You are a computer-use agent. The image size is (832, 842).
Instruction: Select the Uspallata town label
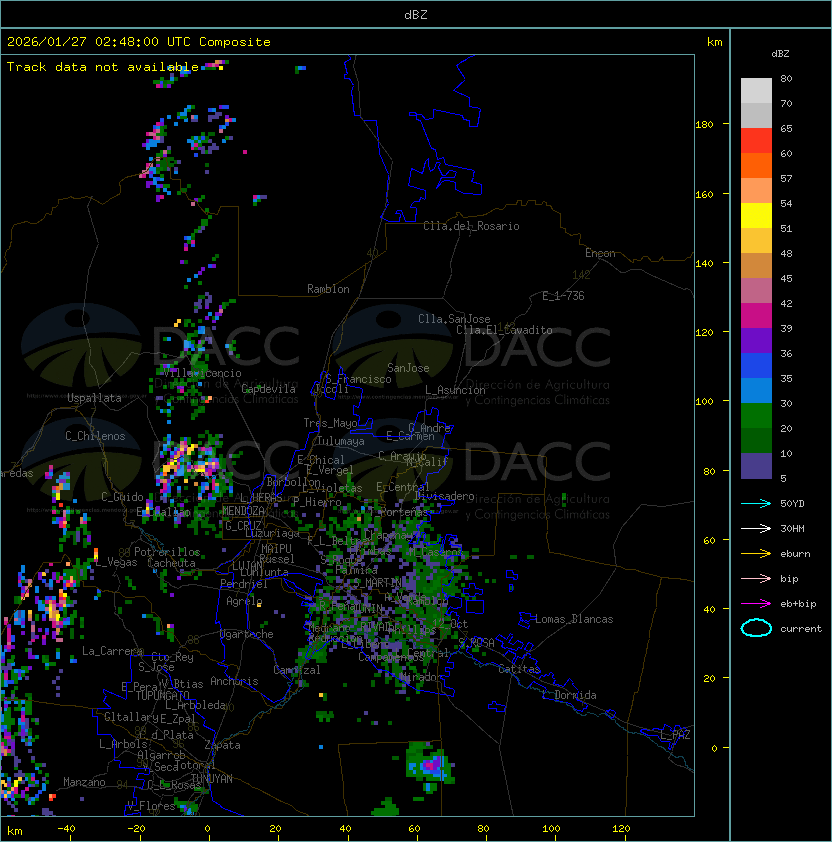click(94, 398)
